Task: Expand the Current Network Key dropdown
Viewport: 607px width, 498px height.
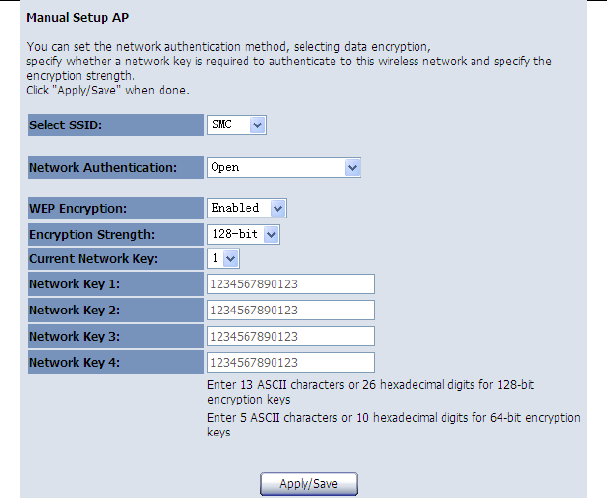Action: tap(224, 258)
